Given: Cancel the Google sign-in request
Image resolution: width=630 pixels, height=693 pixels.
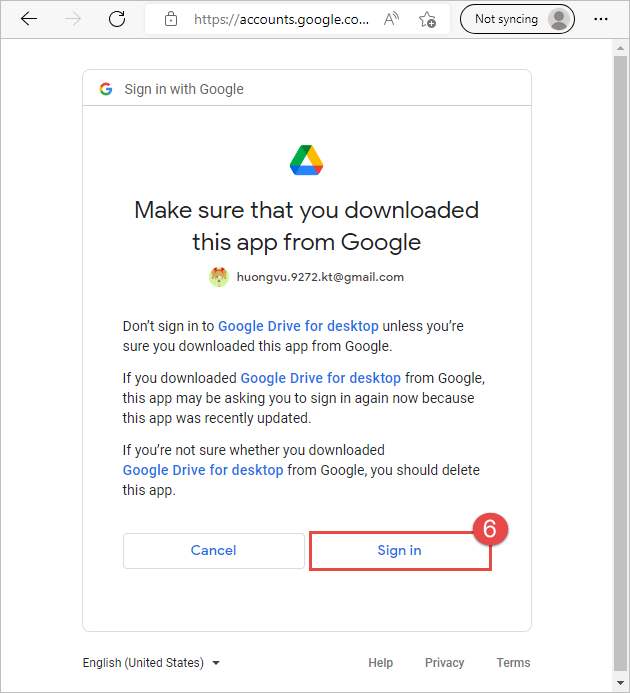Looking at the screenshot, I should point(214,550).
